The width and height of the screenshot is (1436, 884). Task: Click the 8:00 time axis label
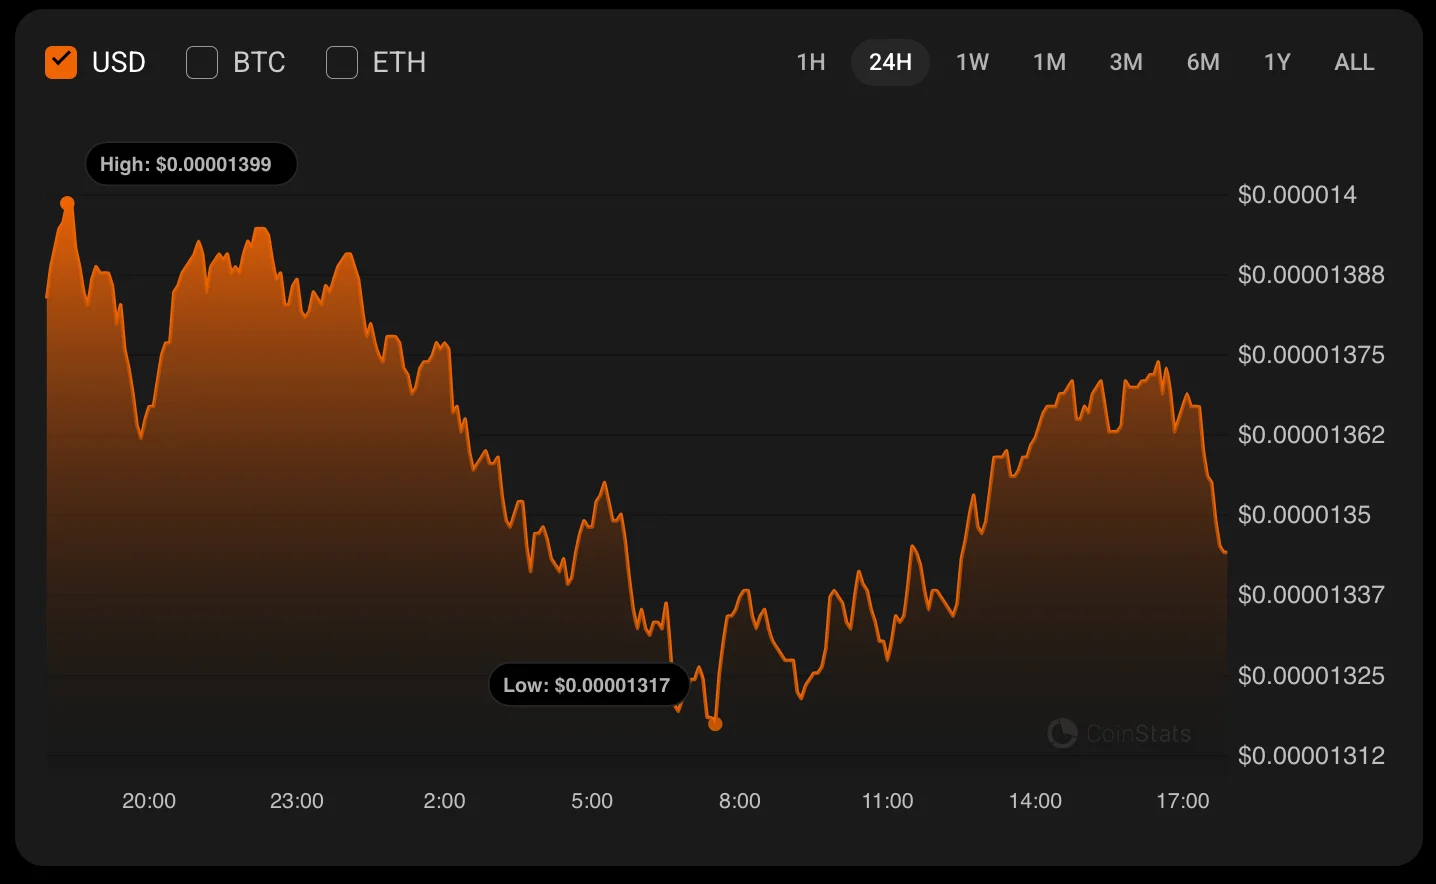[x=740, y=801]
